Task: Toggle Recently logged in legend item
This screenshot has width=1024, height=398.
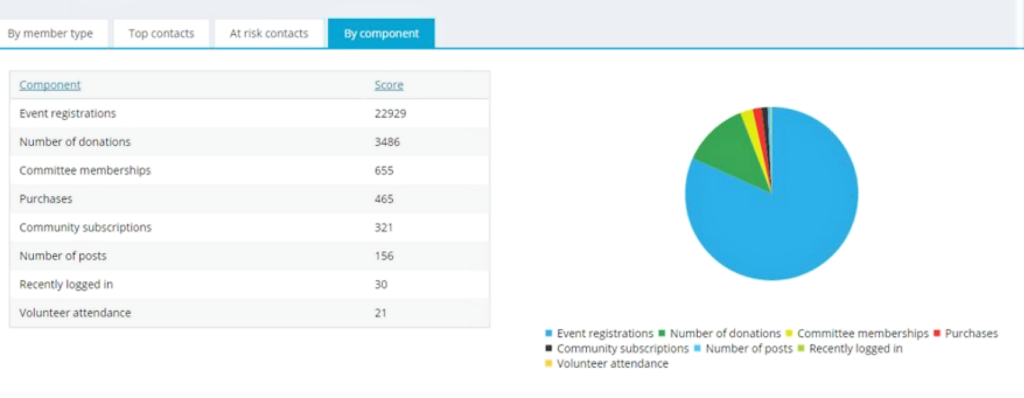Action: [x=852, y=348]
